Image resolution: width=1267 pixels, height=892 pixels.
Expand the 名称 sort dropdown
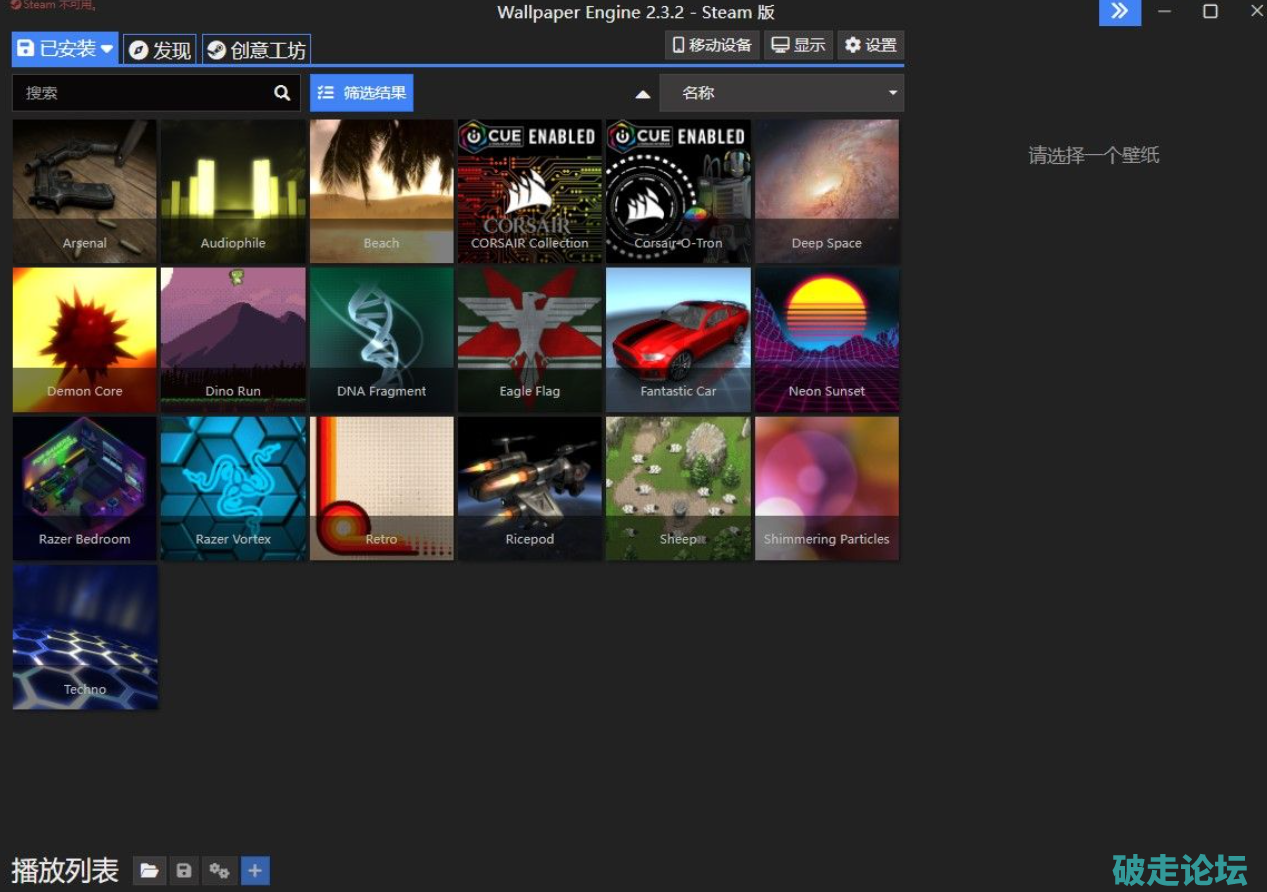(x=781, y=93)
